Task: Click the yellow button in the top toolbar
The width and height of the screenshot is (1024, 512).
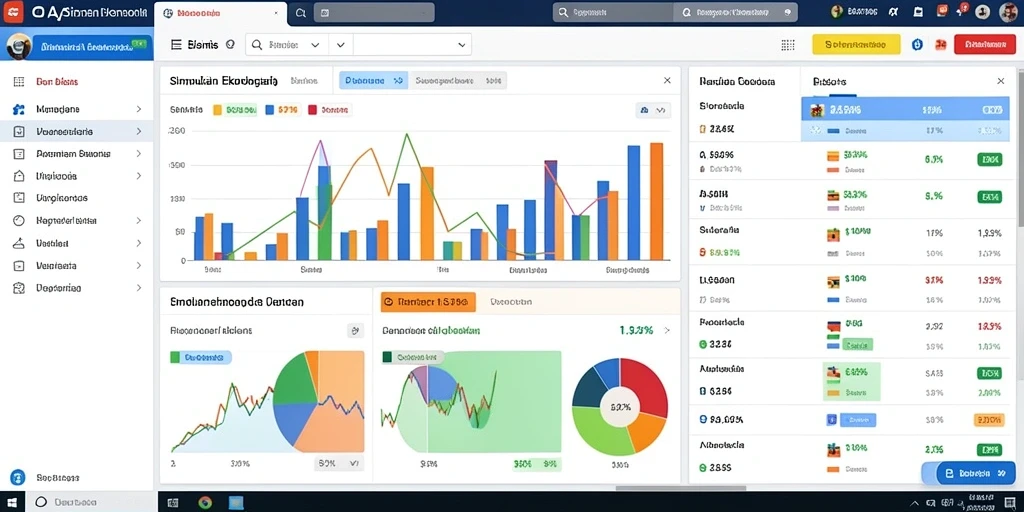Action: pyautogui.click(x=856, y=44)
